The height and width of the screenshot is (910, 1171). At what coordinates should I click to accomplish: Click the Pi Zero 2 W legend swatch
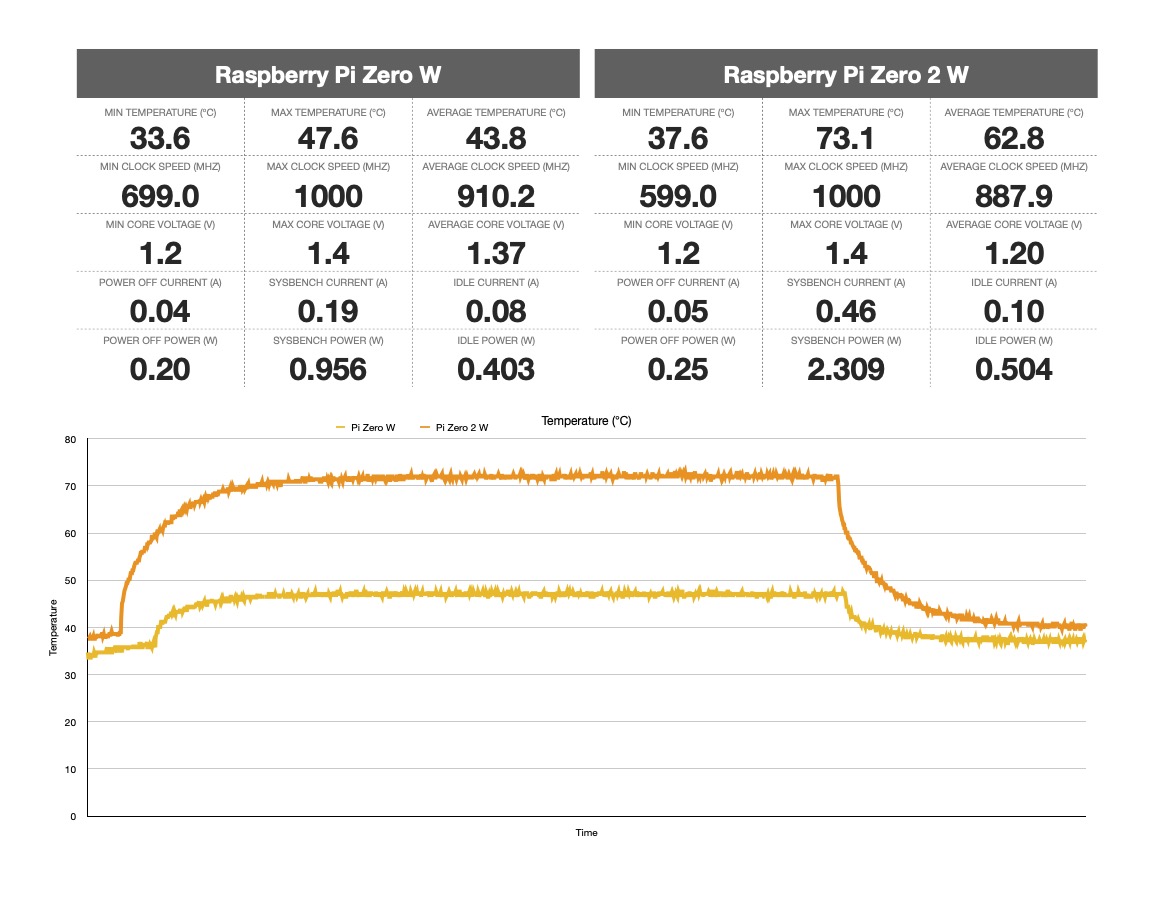point(426,428)
